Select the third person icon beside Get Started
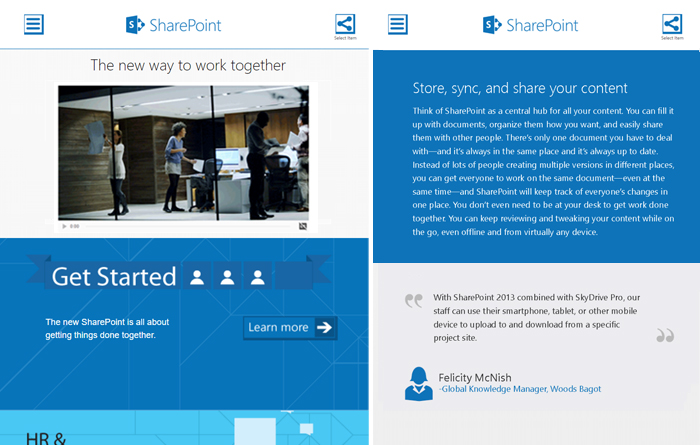 258,277
